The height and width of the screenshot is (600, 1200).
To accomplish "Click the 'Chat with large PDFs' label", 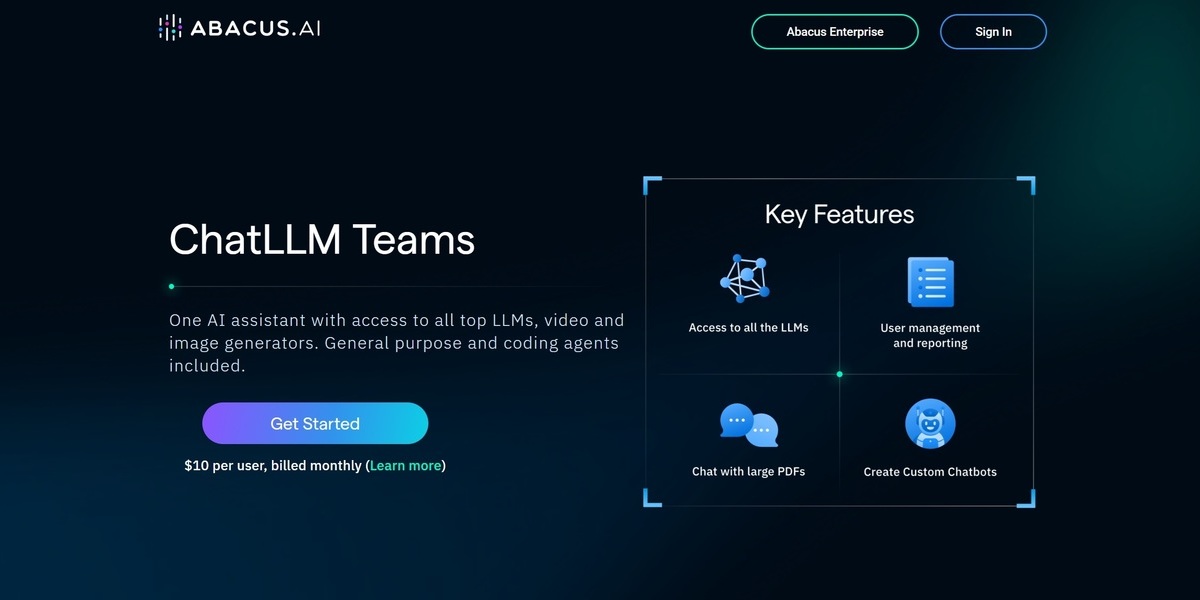I will tap(748, 472).
